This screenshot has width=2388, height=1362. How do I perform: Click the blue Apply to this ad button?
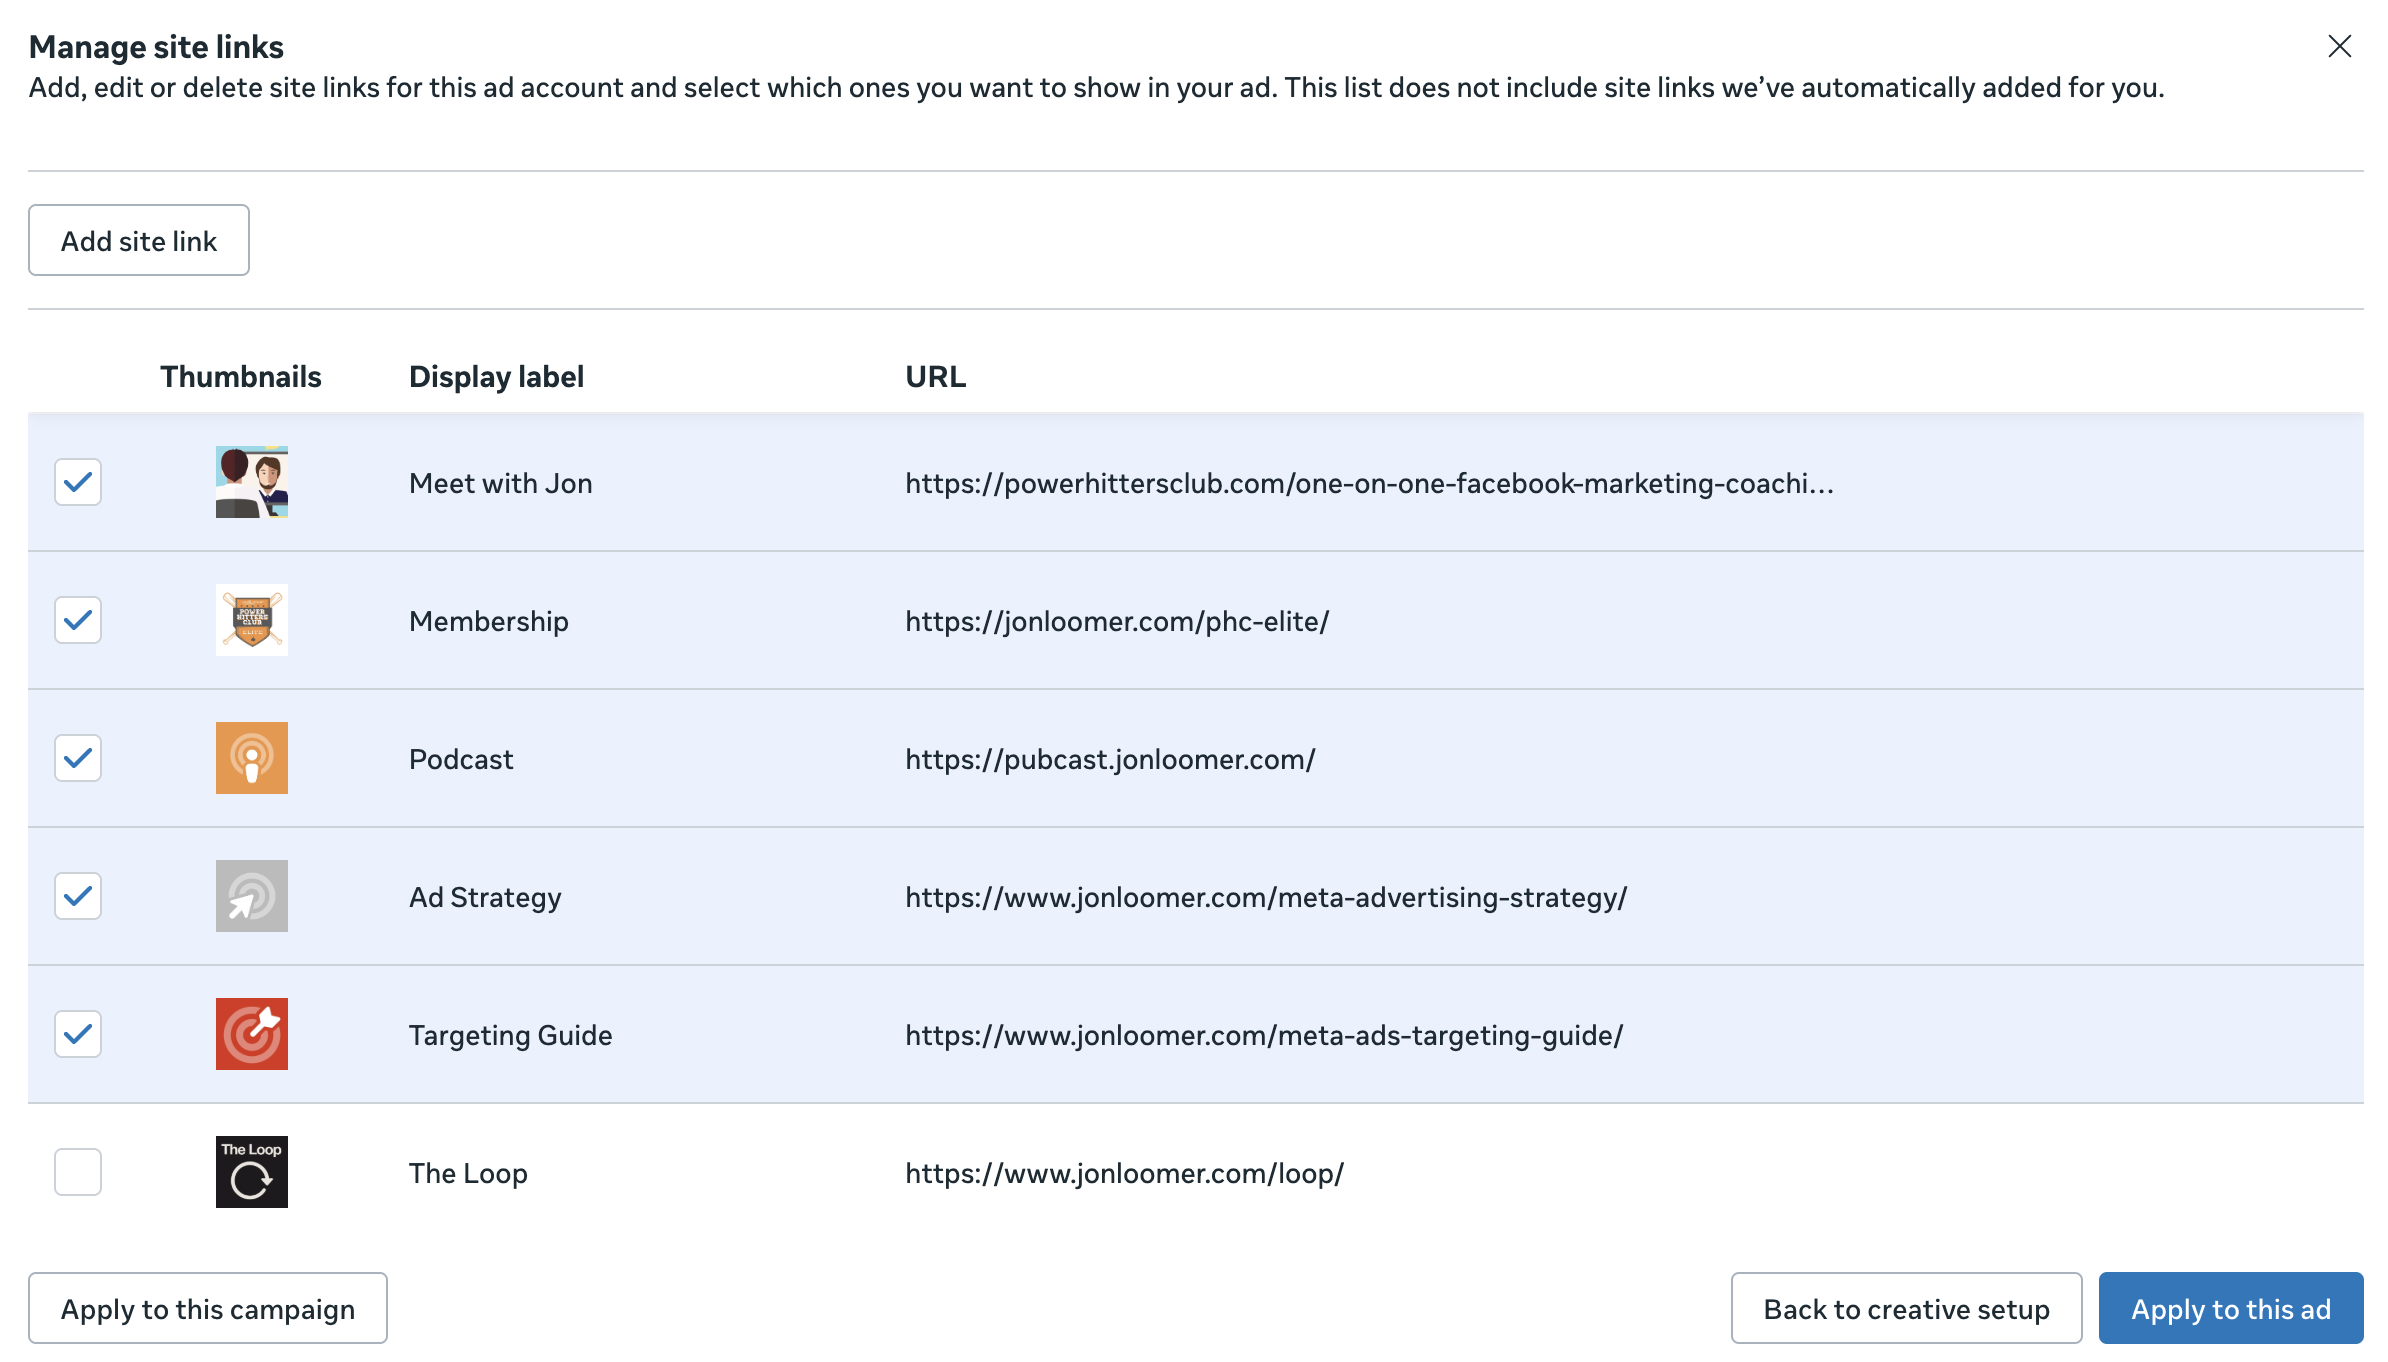2230,1308
